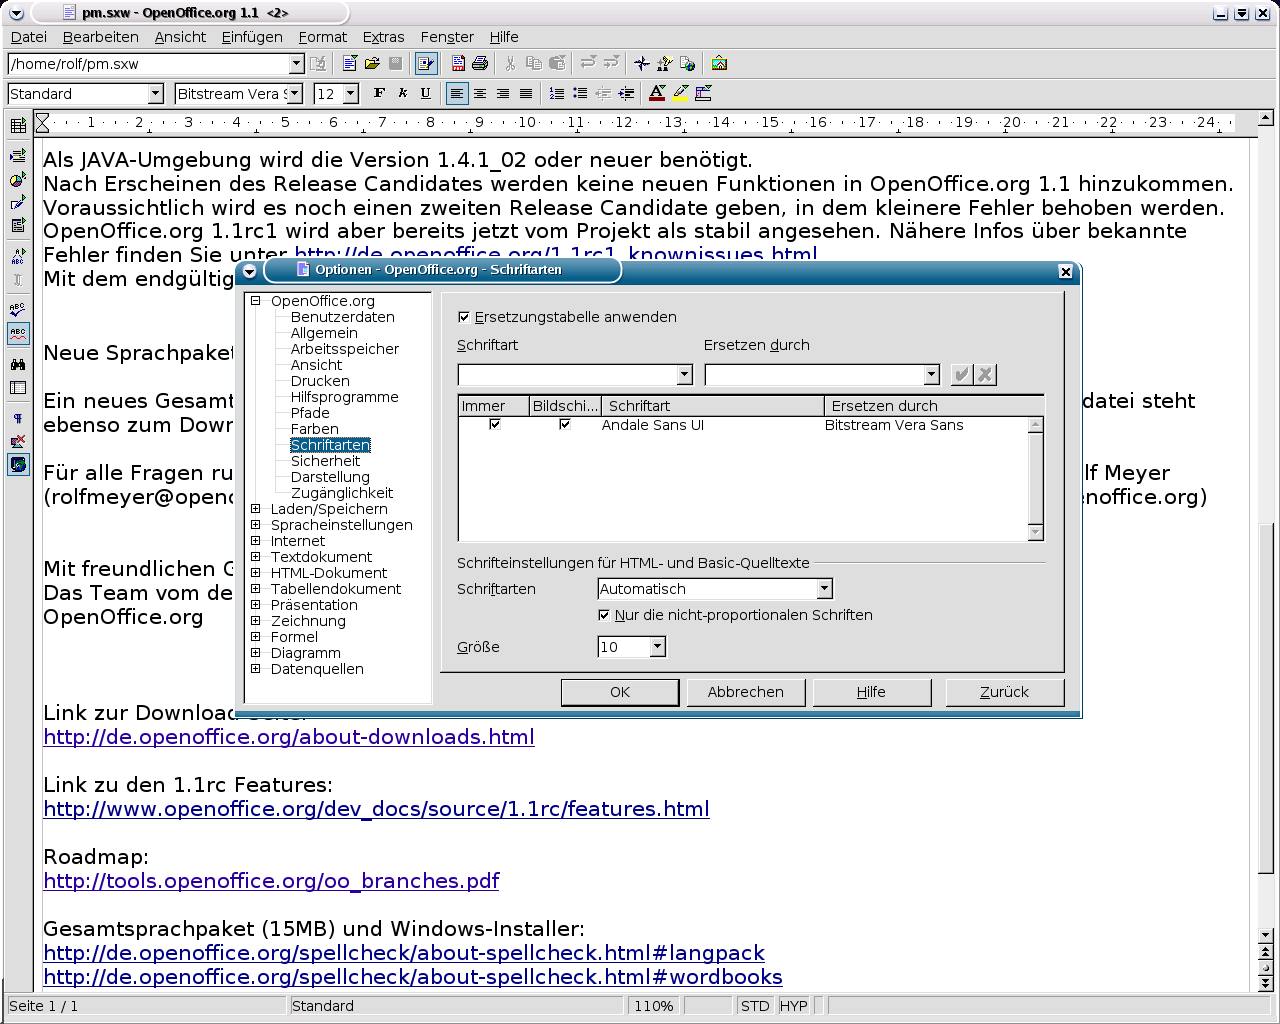Screen dimensions: 1280x1024
Task: Uncheck 'Ersetzungstabelle anwenden' checkbox
Action: coord(464,317)
